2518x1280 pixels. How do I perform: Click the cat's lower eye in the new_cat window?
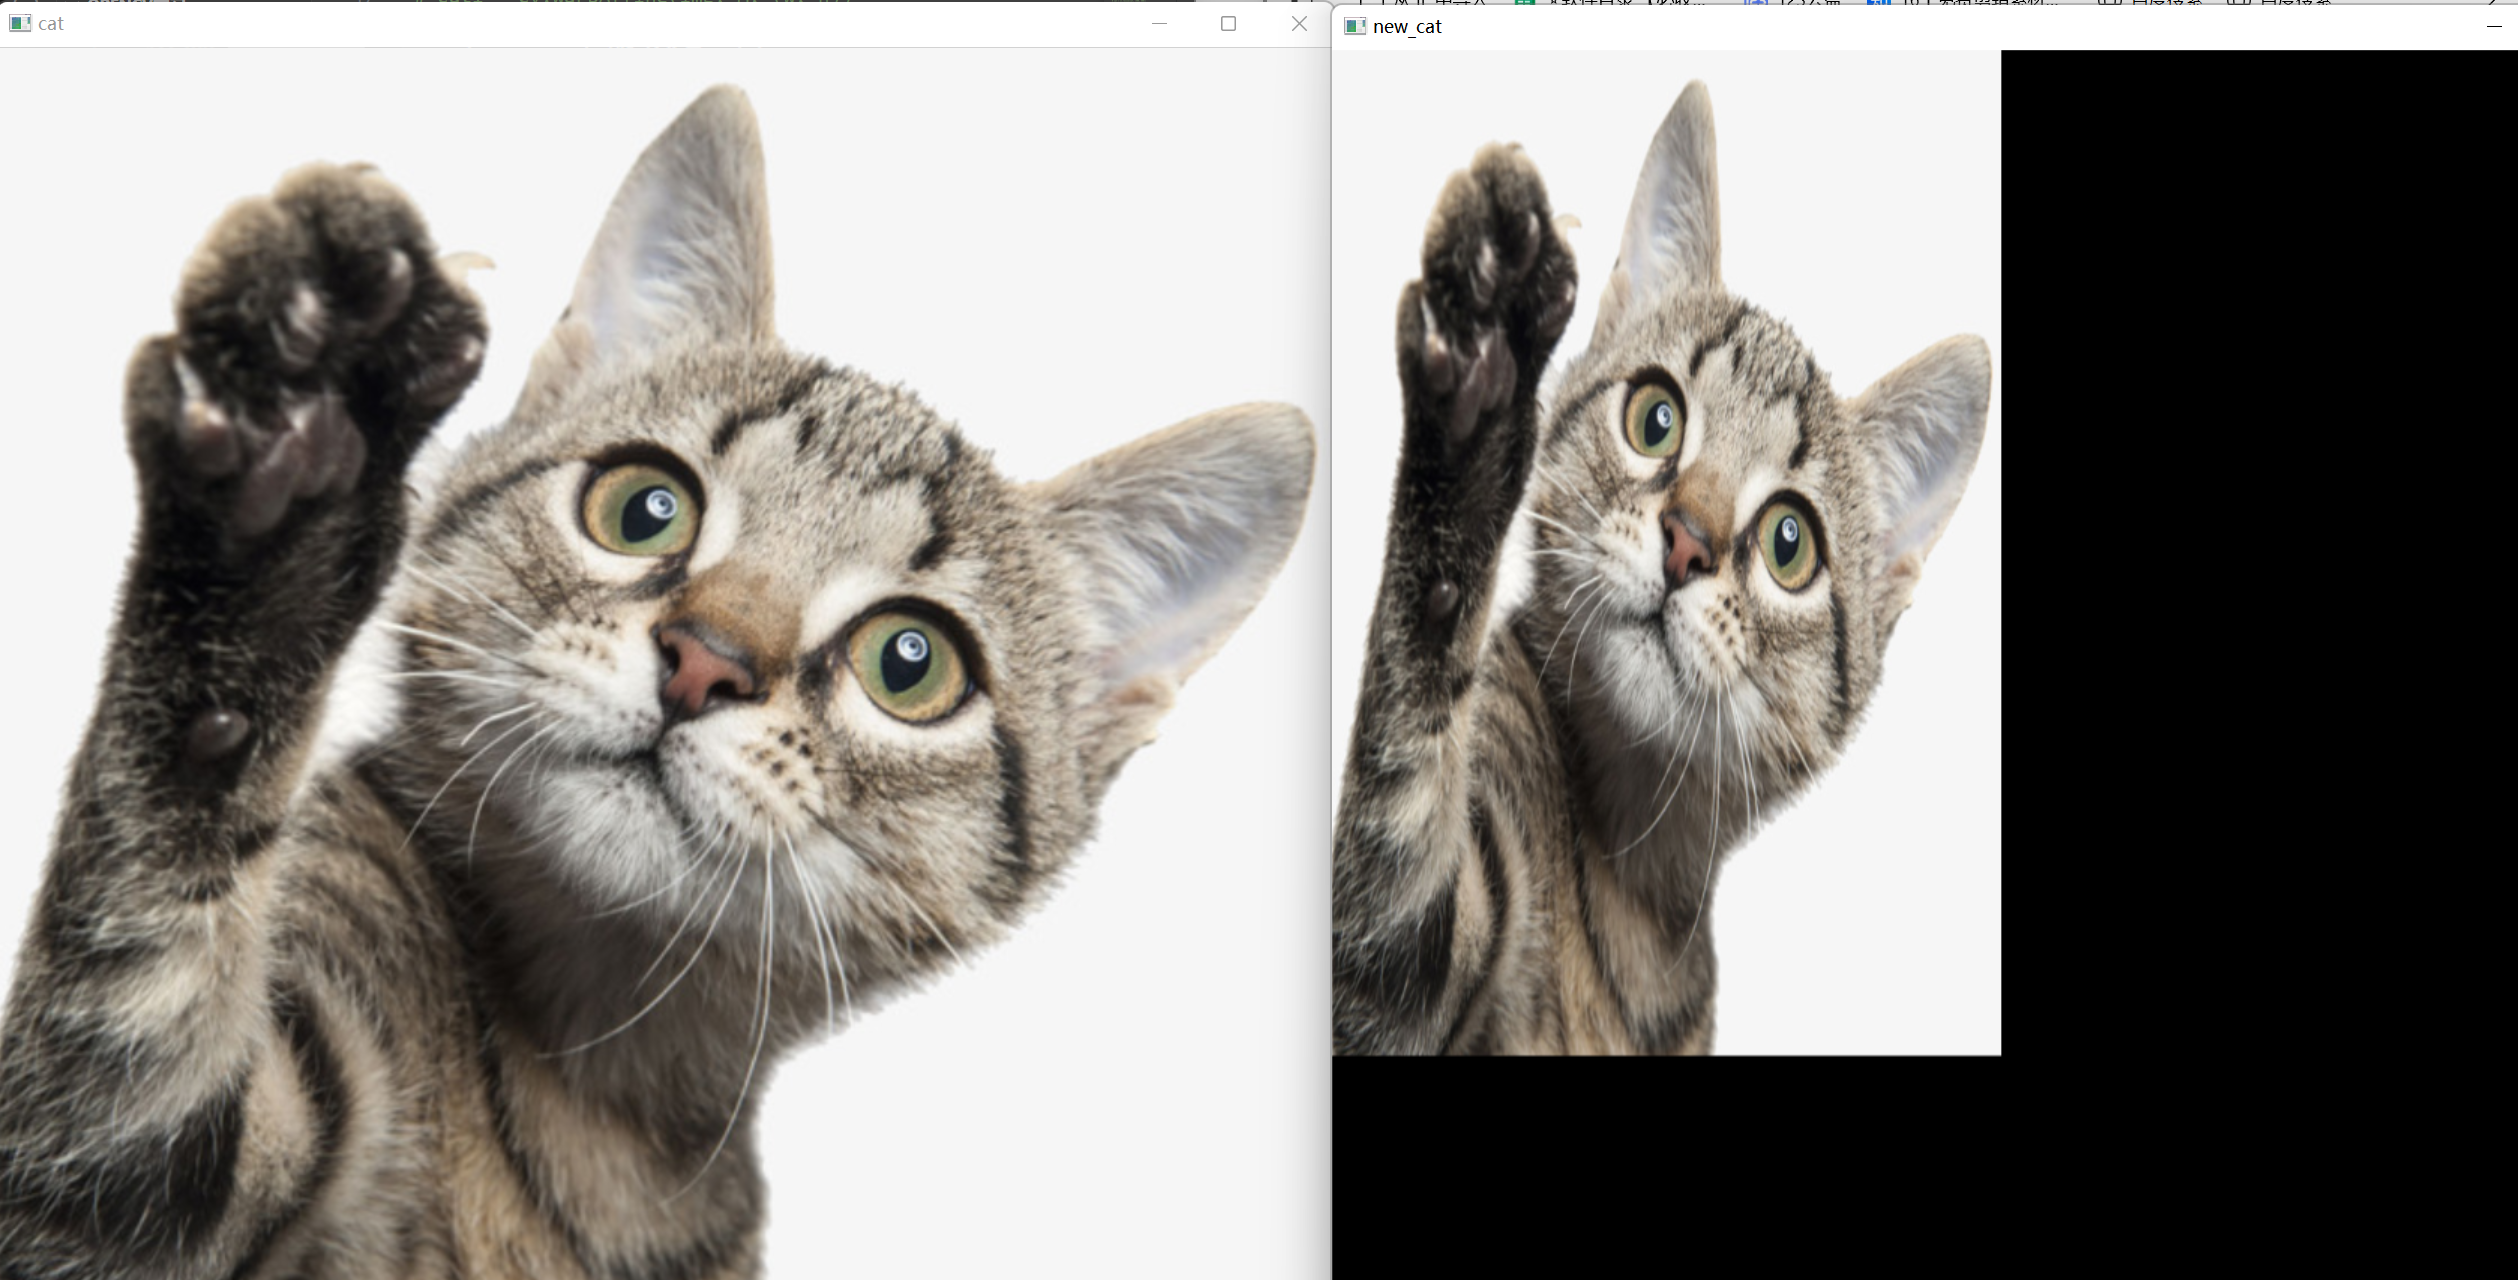[x=1788, y=545]
